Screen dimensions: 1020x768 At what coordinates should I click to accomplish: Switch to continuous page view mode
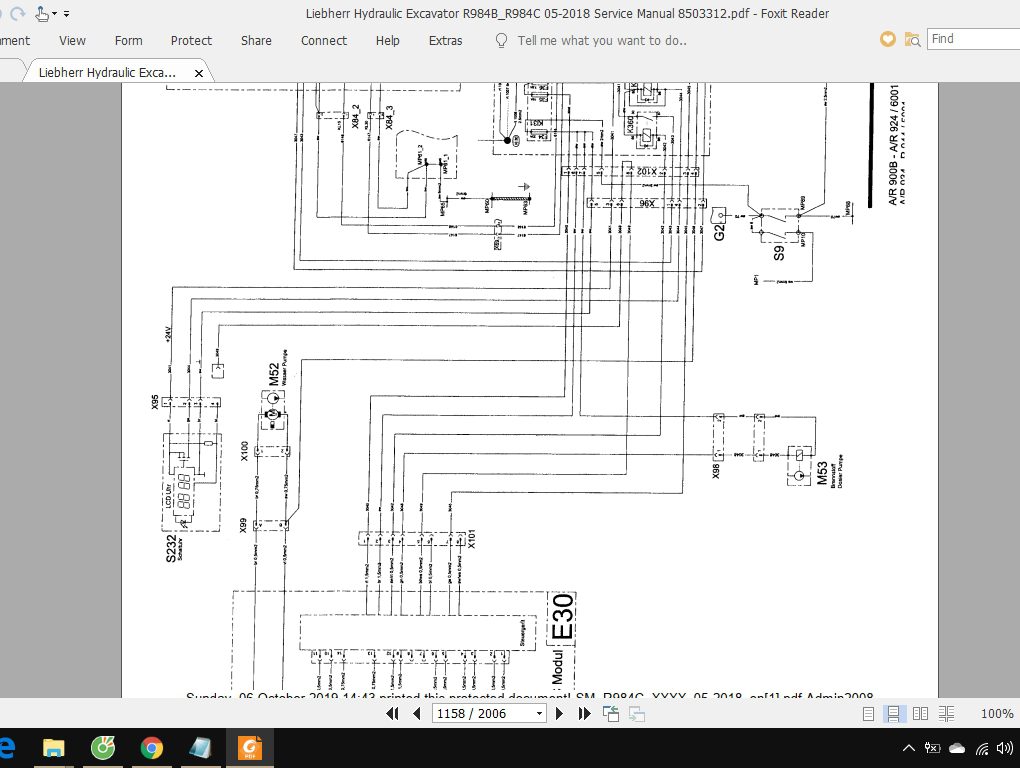(894, 714)
